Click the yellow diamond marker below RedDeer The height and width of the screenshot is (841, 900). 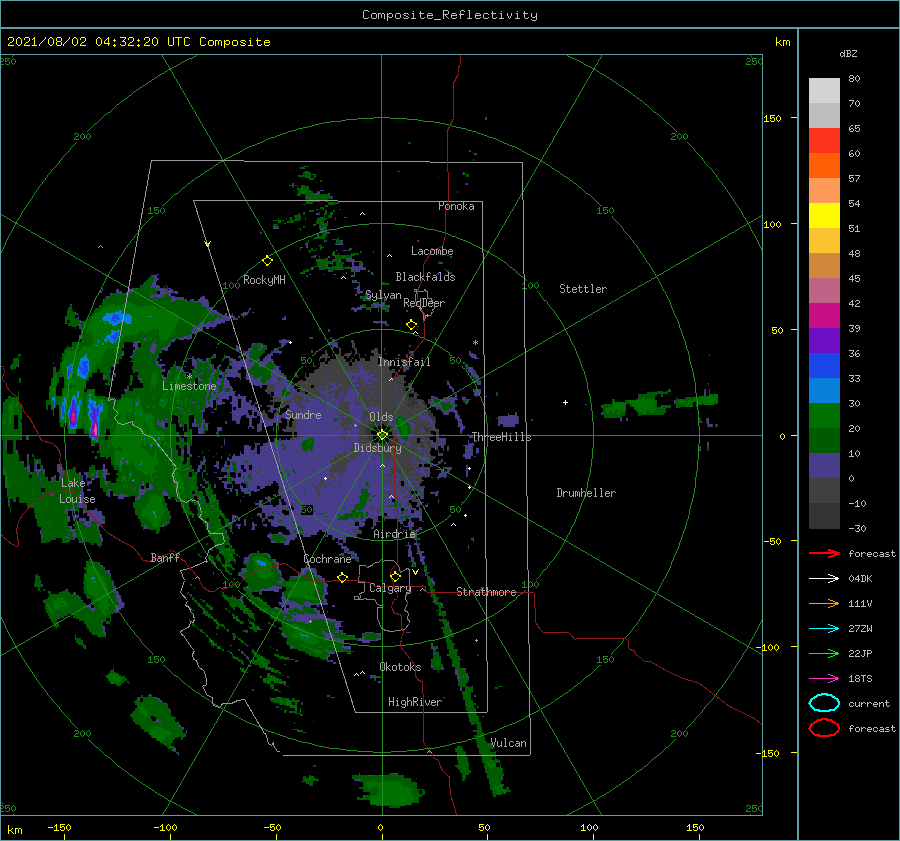click(x=412, y=325)
